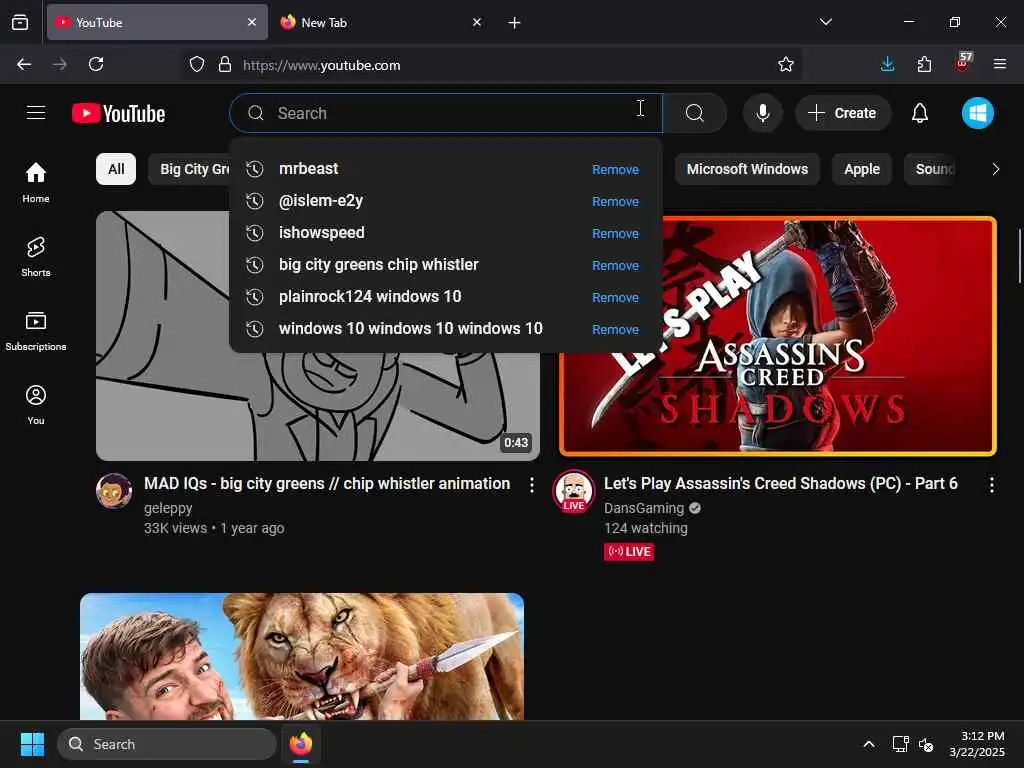Open the Assassin's Creed Shadows thumbnail
The width and height of the screenshot is (1024, 768).
pos(778,336)
